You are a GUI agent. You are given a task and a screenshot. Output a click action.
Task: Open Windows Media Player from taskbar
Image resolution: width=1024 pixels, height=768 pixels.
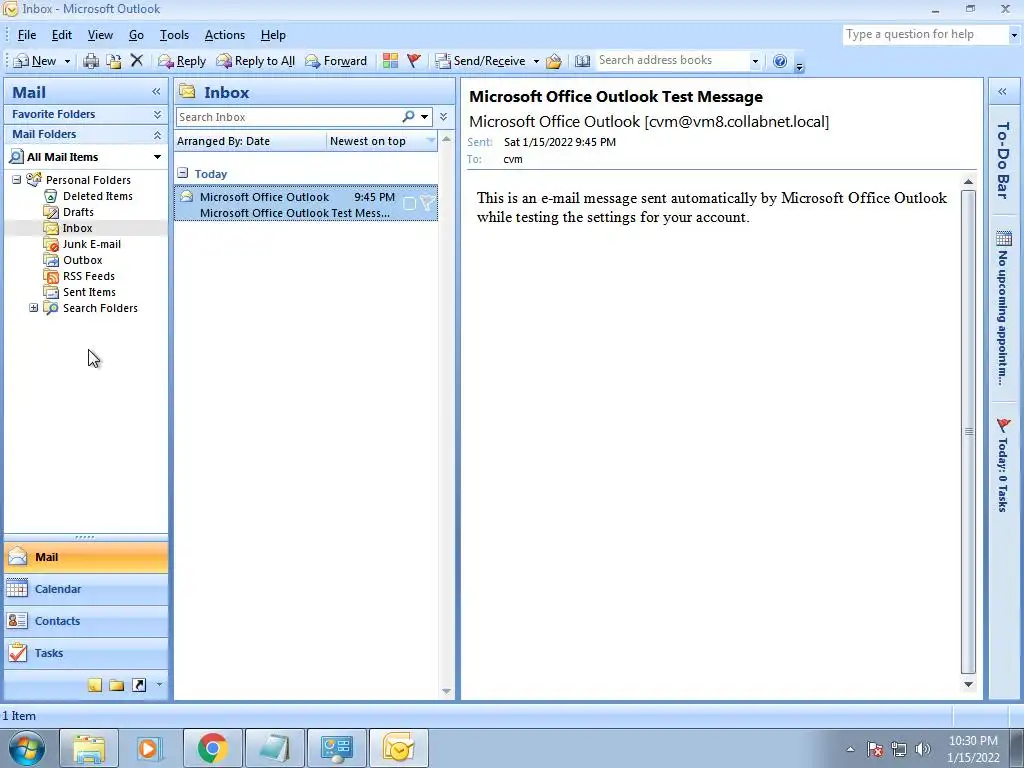pos(150,748)
